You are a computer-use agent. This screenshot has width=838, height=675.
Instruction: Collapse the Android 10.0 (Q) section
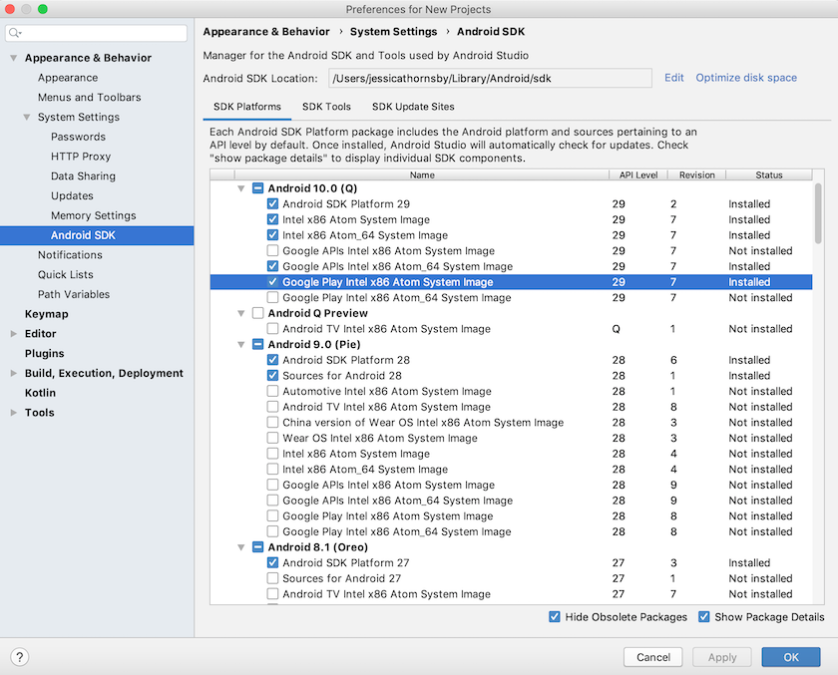point(240,188)
